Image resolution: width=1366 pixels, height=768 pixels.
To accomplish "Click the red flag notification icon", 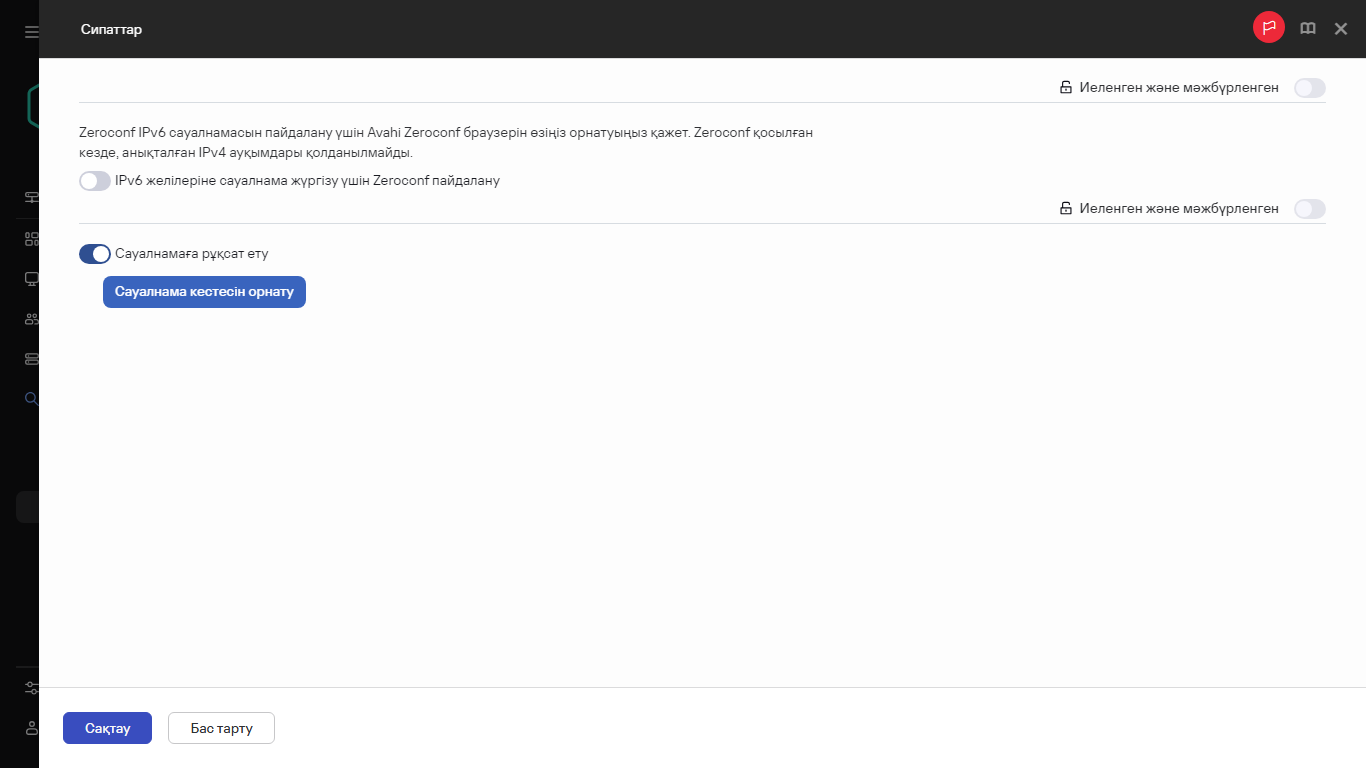I will click(1269, 29).
